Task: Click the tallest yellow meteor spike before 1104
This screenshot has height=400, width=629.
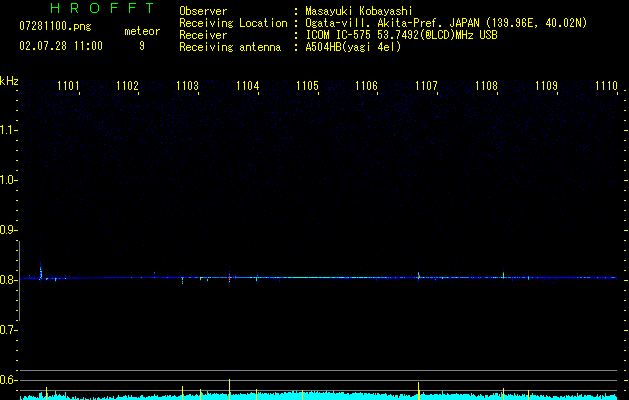Action: tap(229, 389)
